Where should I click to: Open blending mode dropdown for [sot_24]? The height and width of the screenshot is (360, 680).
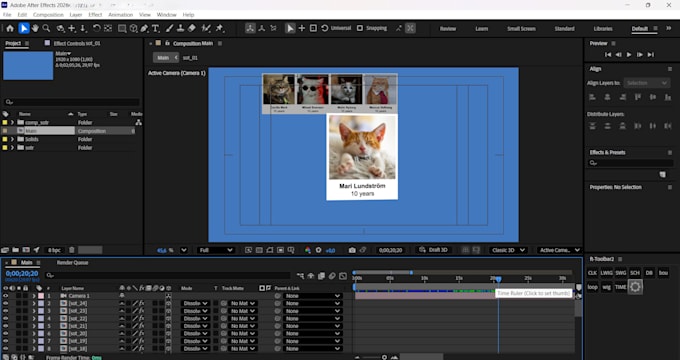195,304
